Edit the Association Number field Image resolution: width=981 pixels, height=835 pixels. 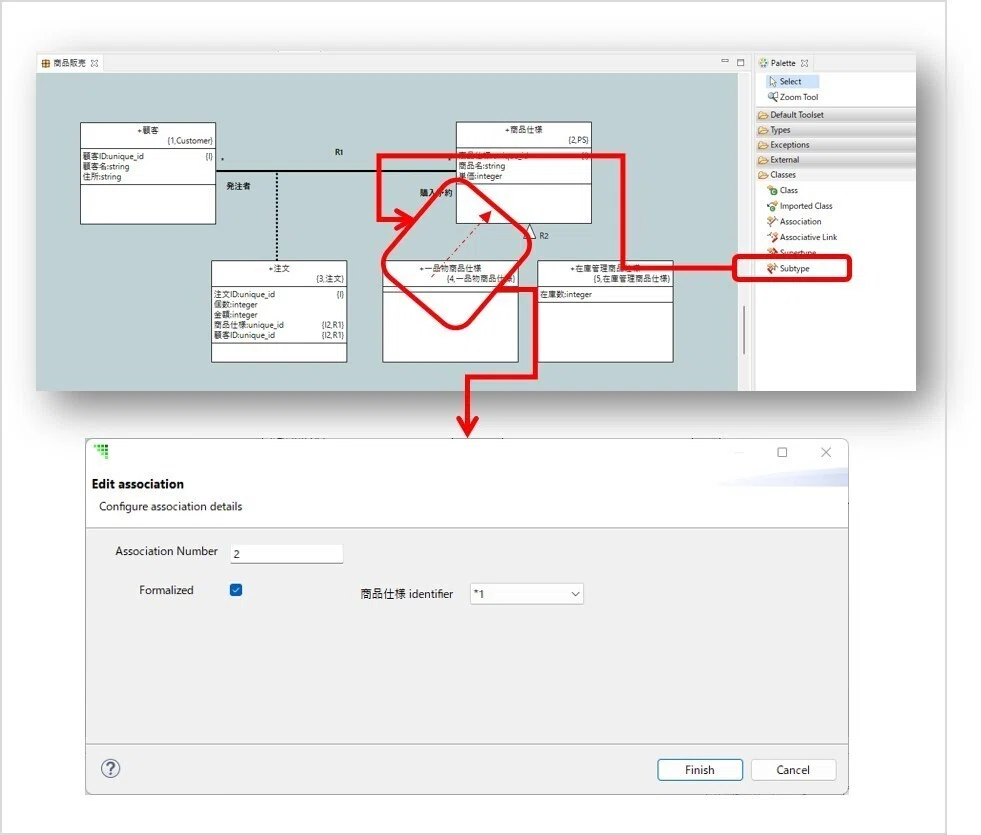coord(287,554)
